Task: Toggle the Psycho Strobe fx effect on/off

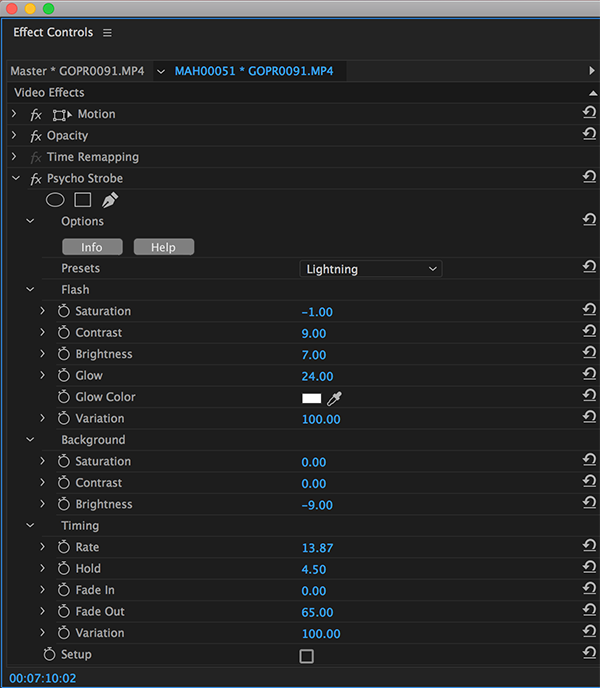Action: tap(36, 179)
